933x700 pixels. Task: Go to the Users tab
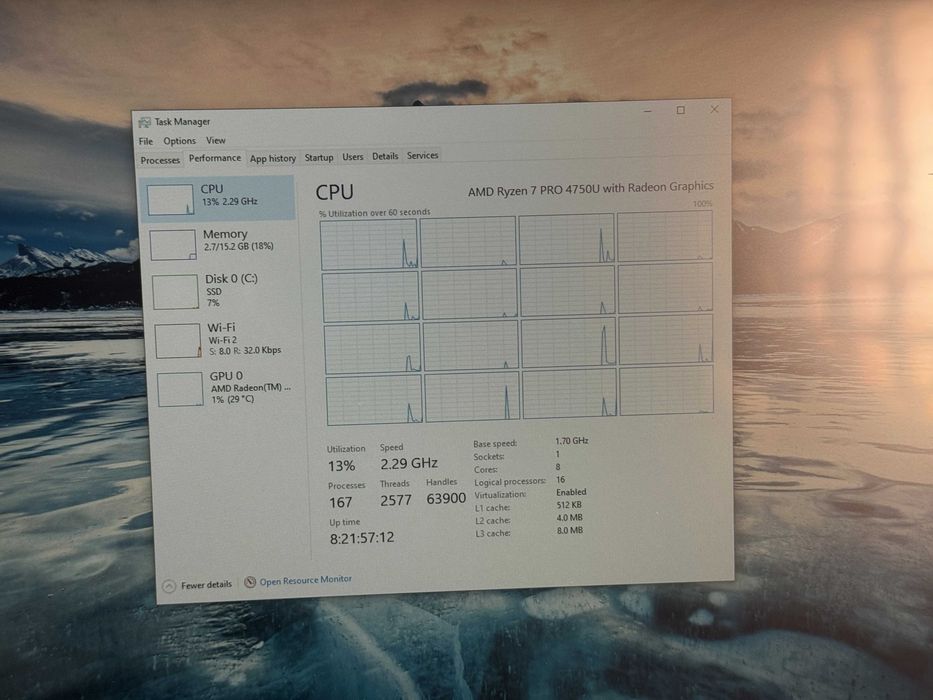pos(352,157)
